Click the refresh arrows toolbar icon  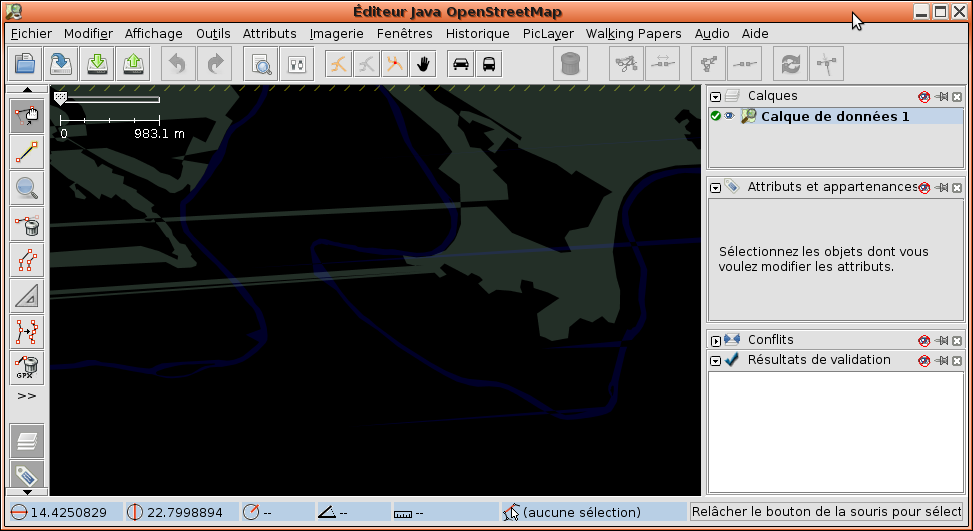[791, 63]
